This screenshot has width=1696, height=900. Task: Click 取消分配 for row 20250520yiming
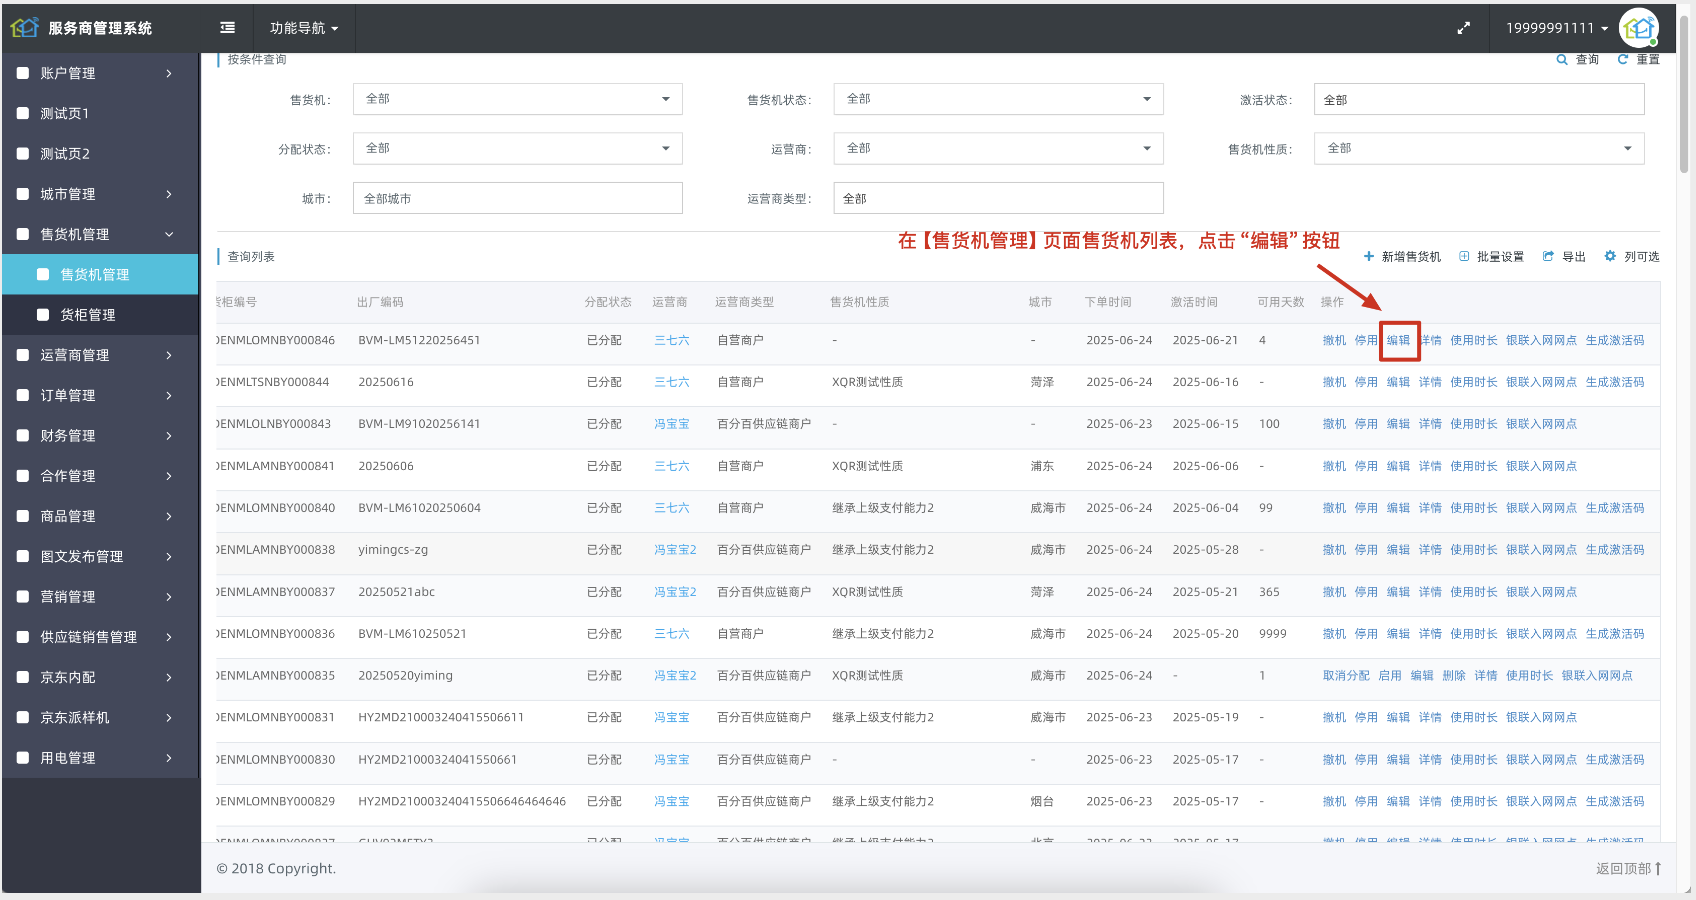(1346, 676)
